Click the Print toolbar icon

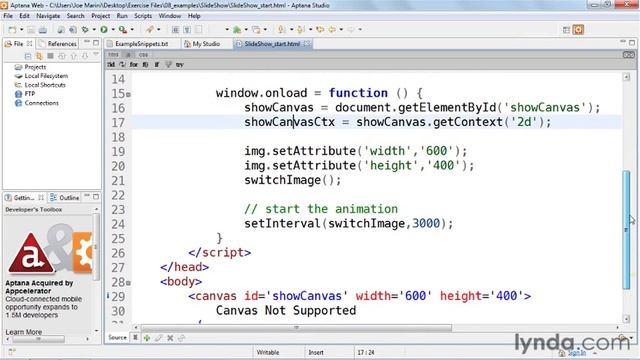point(42,29)
